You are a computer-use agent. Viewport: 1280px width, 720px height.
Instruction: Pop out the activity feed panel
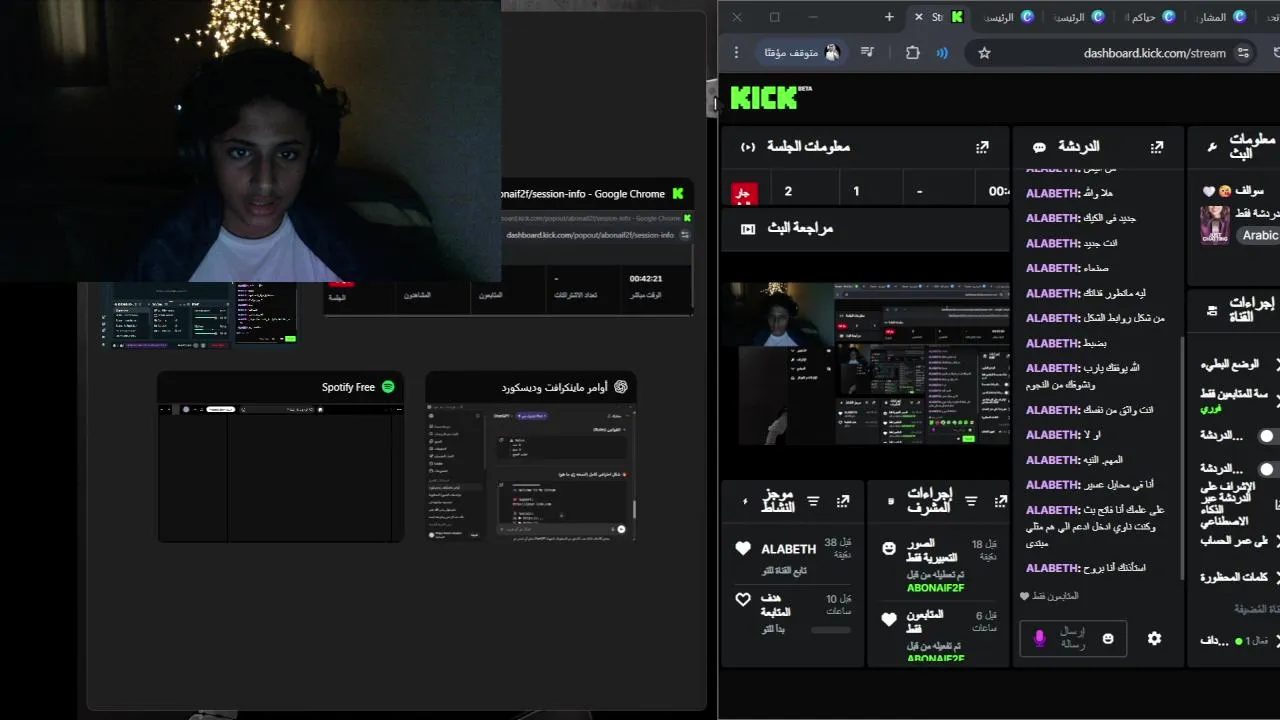[843, 501]
